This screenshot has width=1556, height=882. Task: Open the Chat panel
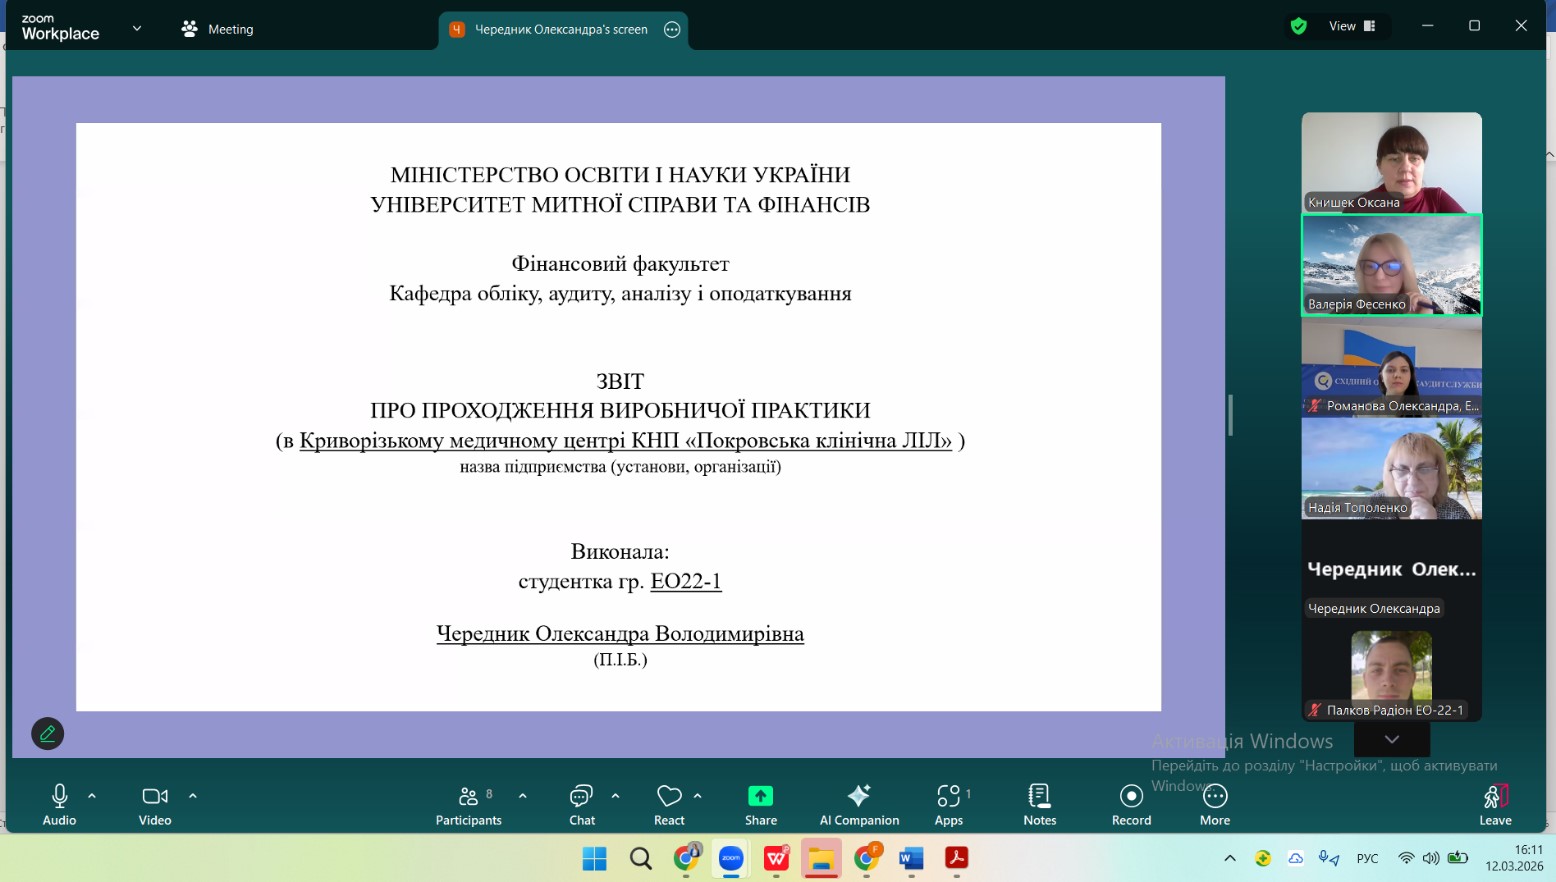(x=582, y=805)
